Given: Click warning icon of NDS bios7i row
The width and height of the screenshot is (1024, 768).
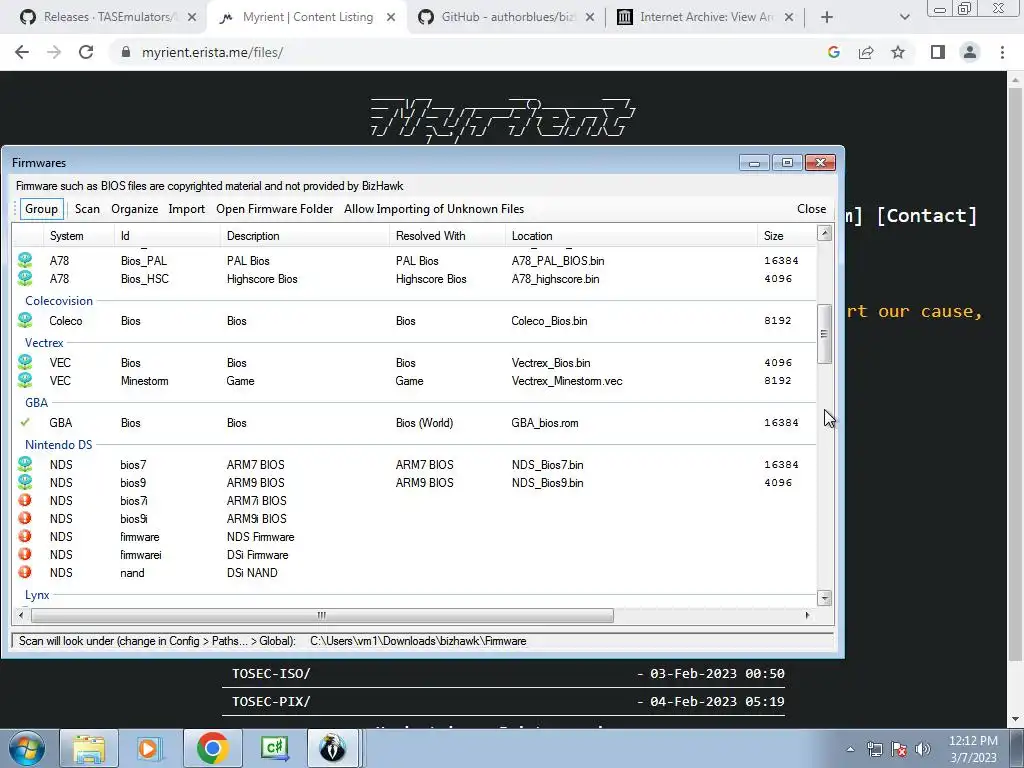Looking at the screenshot, I should coord(25,500).
